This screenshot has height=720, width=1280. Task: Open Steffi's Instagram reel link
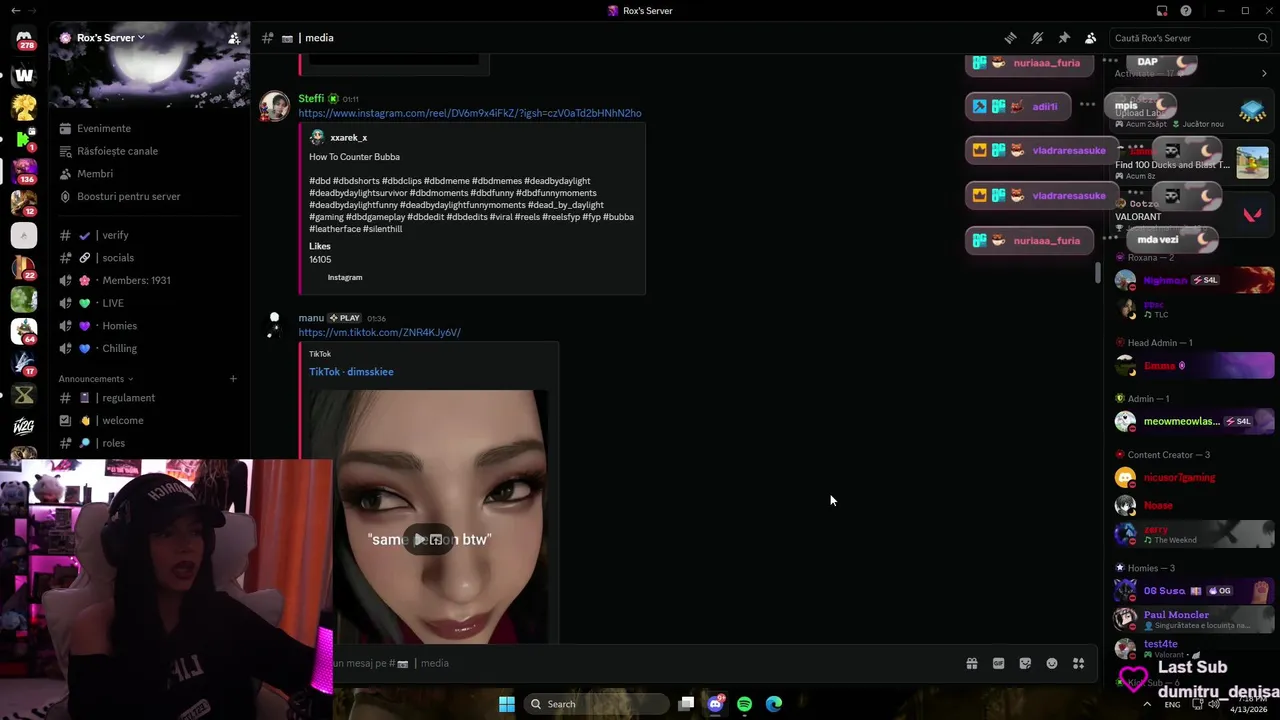(x=470, y=113)
